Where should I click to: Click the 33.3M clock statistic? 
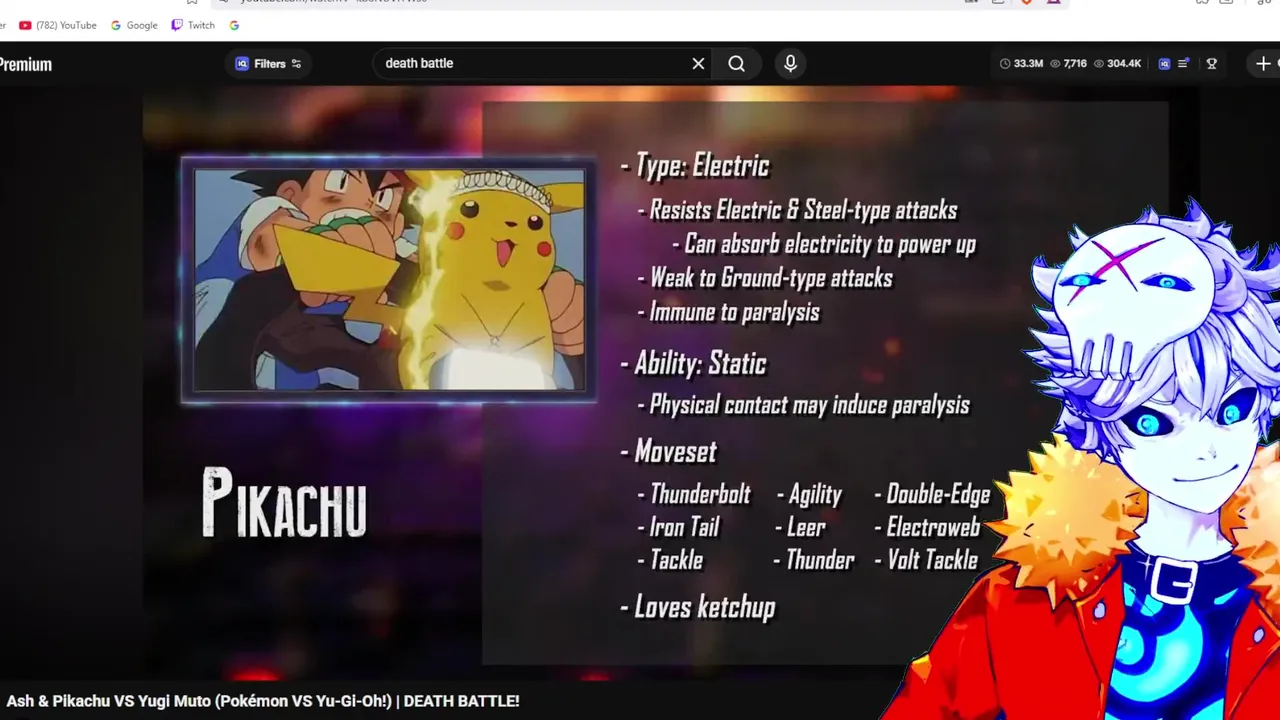pos(1021,64)
